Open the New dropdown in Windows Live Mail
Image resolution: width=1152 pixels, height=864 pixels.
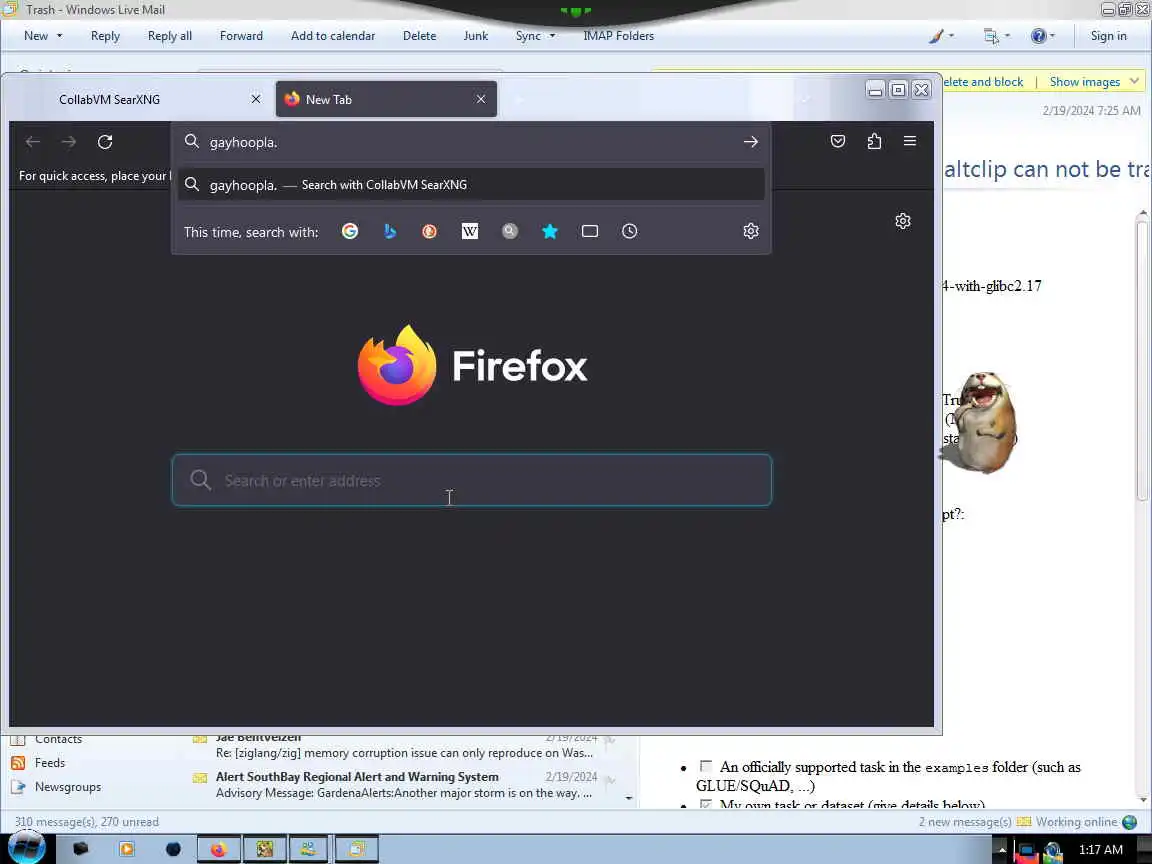[43, 35]
